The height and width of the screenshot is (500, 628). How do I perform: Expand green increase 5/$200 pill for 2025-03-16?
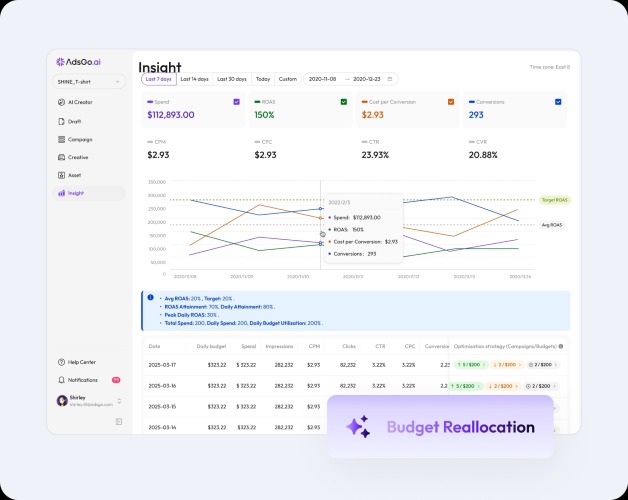(466, 386)
